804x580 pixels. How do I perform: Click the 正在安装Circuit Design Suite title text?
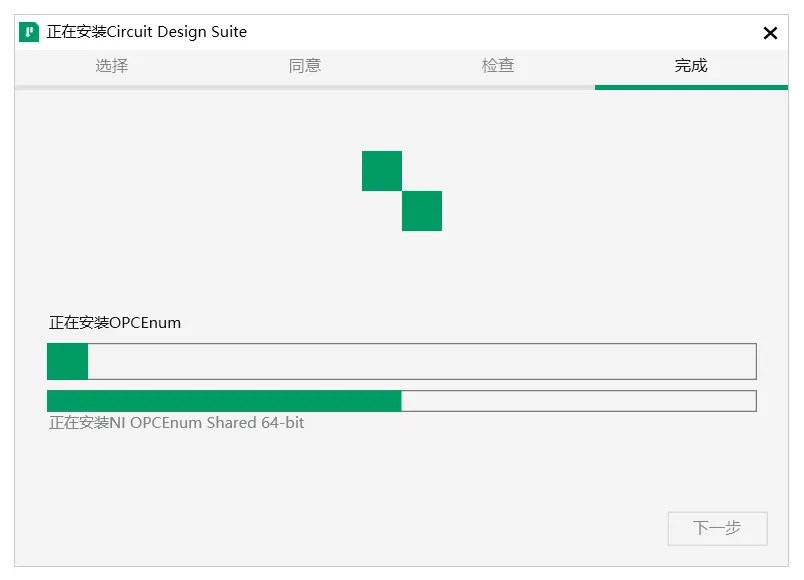(147, 32)
